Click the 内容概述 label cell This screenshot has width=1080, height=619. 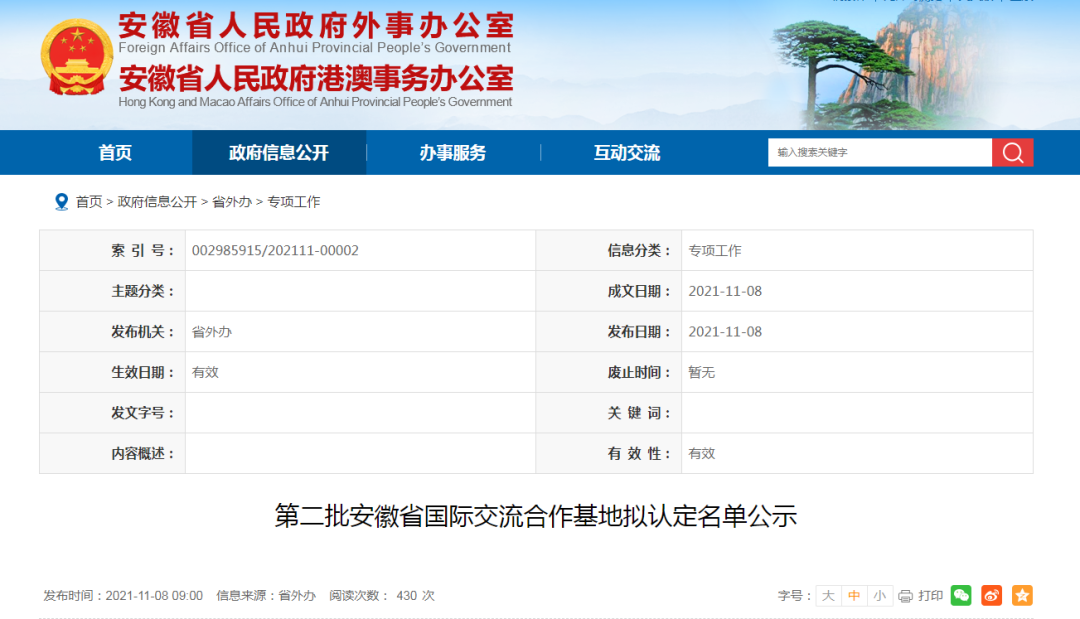click(x=112, y=454)
